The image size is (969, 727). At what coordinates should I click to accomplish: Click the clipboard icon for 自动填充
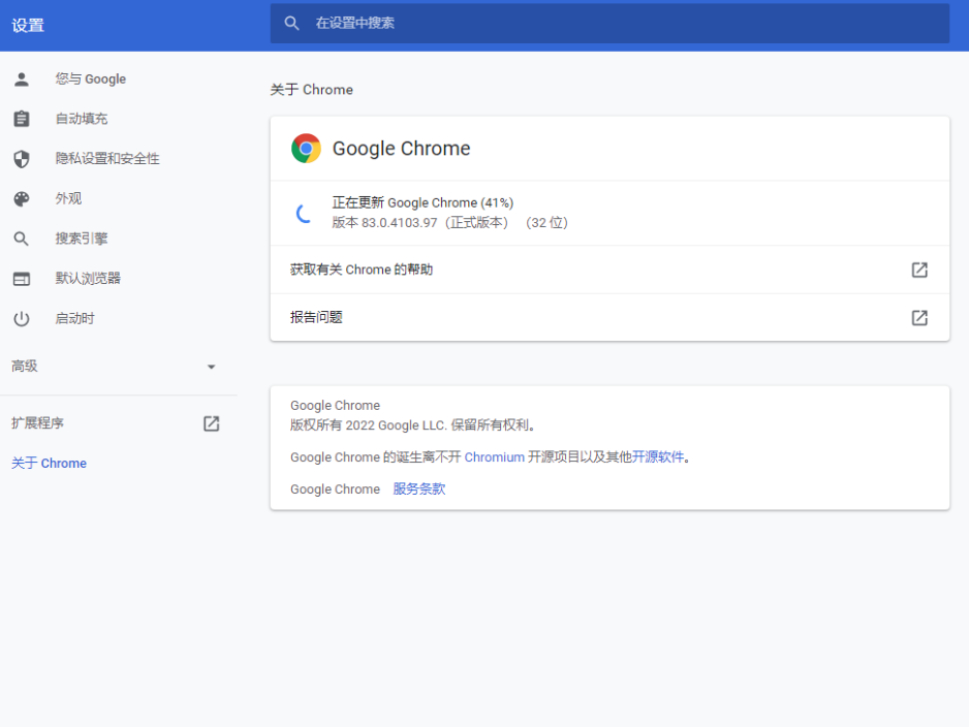pyautogui.click(x=22, y=119)
